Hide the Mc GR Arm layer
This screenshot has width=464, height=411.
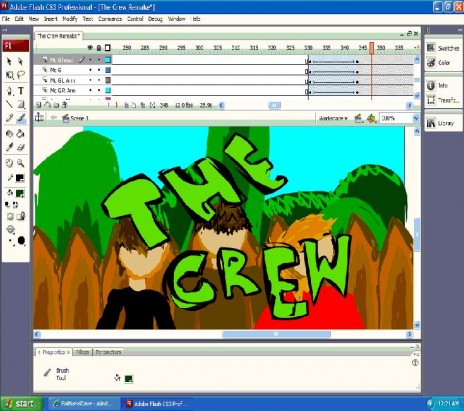[x=90, y=90]
